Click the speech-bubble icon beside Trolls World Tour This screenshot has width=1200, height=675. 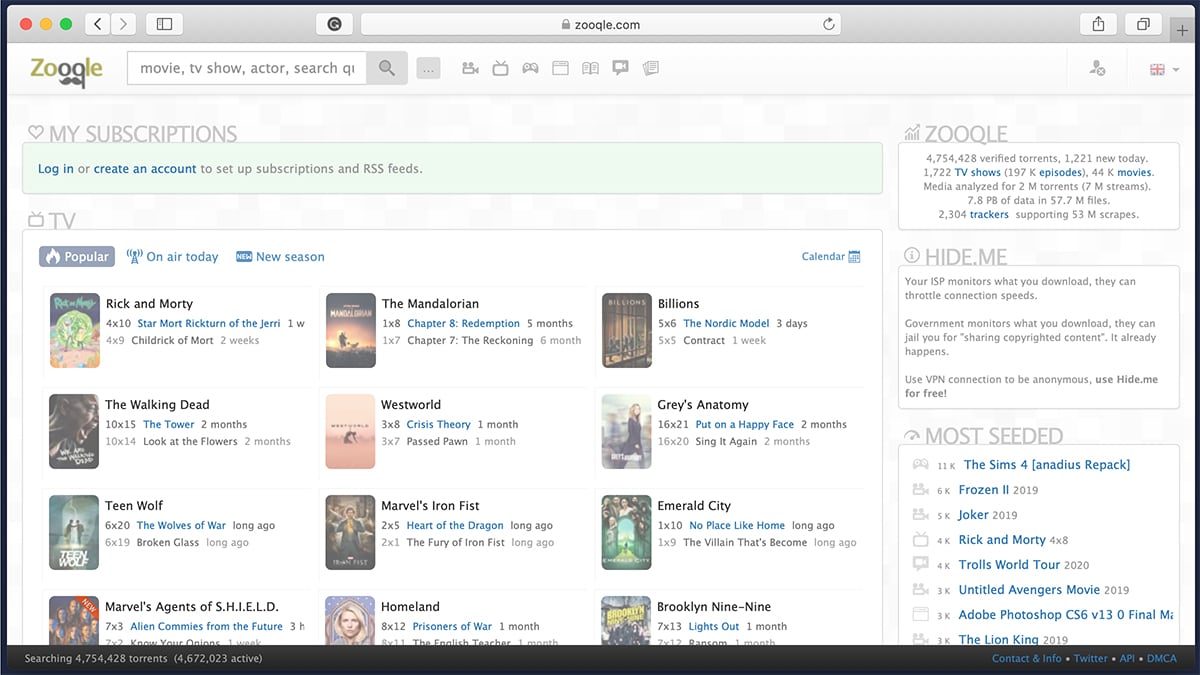tap(921, 565)
